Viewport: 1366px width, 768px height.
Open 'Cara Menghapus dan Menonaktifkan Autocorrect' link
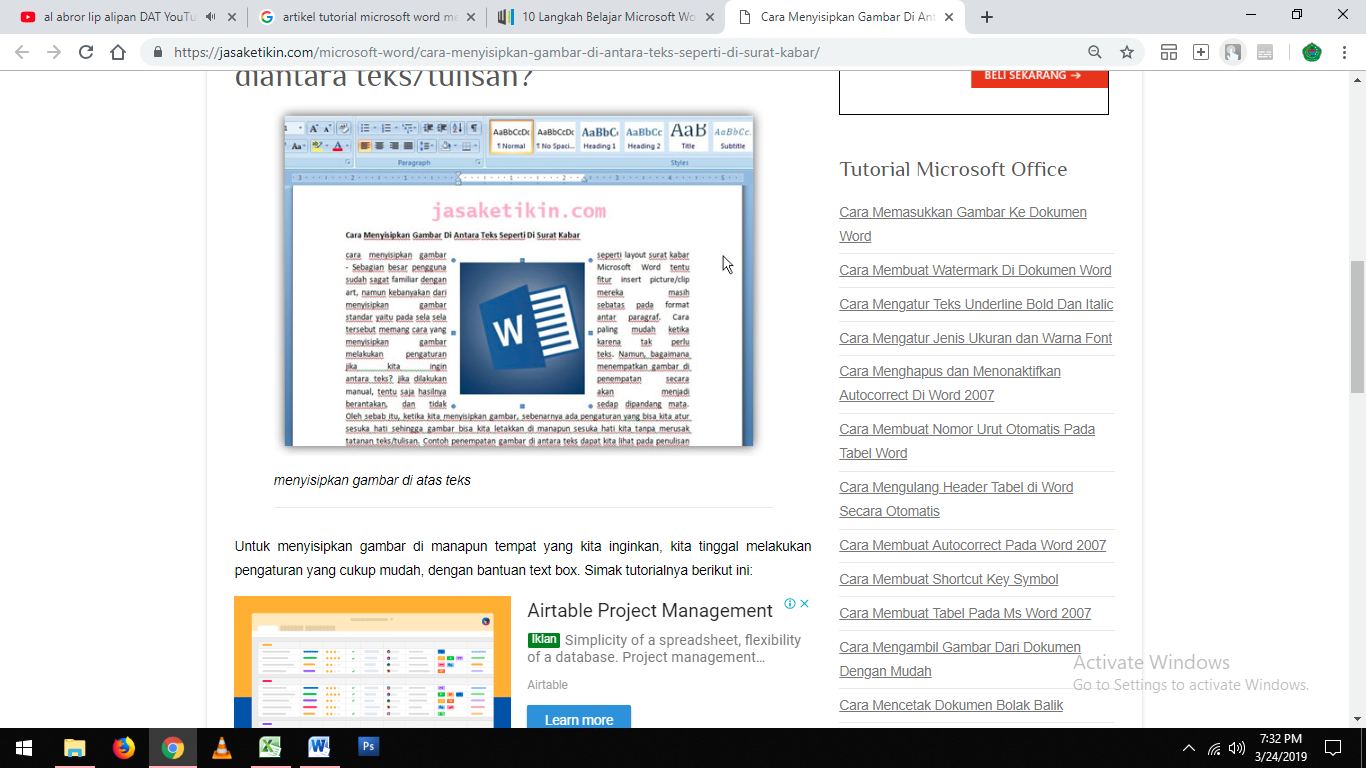click(950, 383)
